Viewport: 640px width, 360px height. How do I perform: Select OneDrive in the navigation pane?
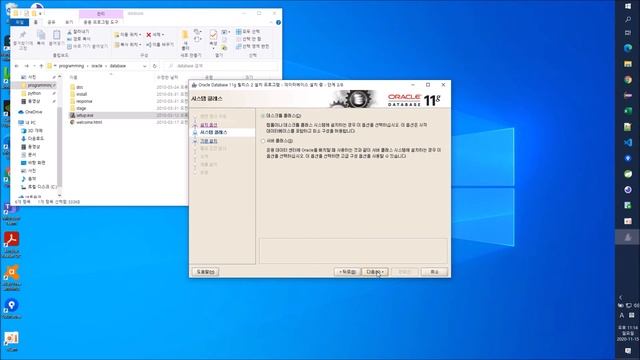[33, 112]
